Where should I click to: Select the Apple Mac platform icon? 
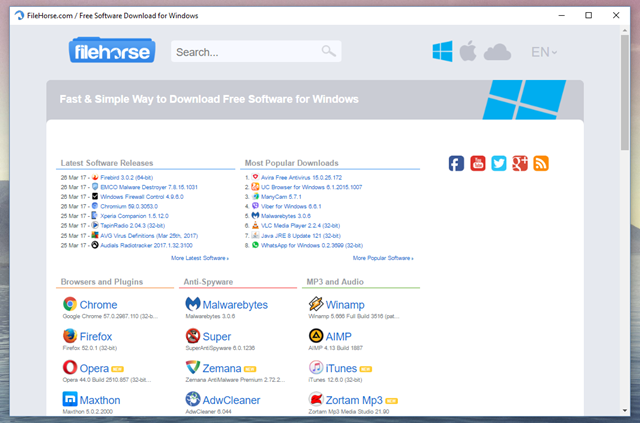468,51
